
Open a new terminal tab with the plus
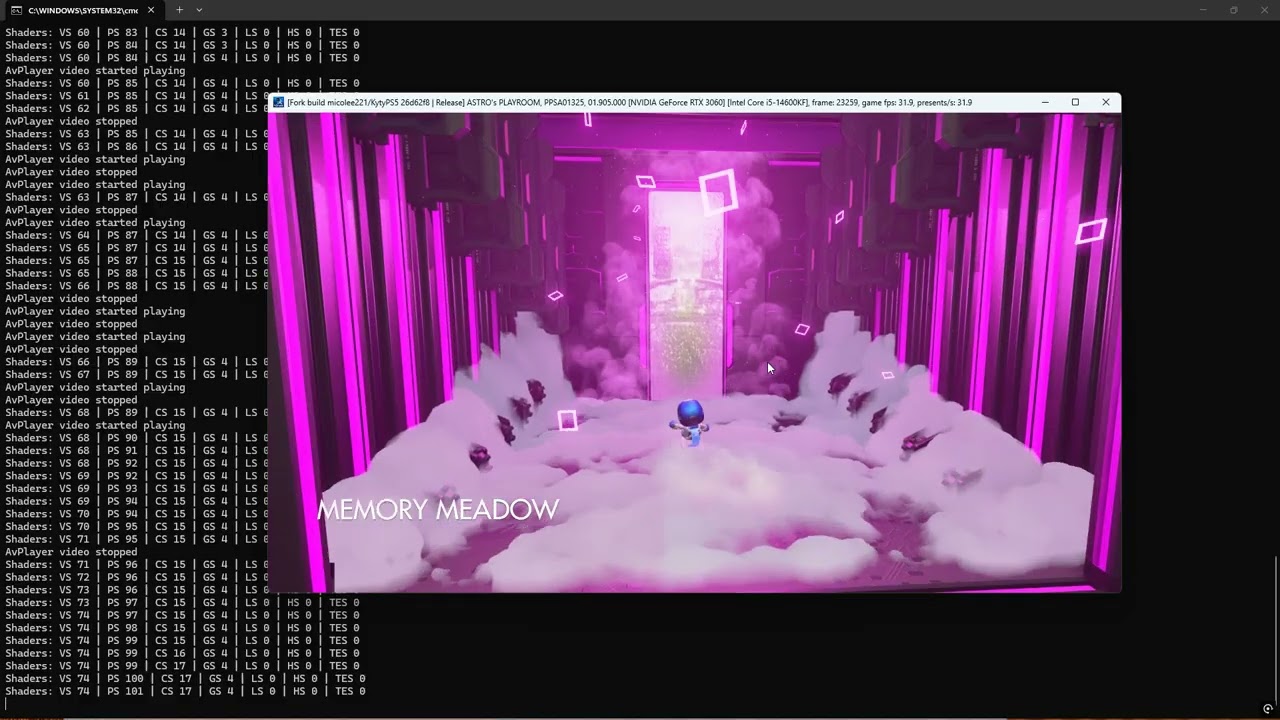[179, 10]
